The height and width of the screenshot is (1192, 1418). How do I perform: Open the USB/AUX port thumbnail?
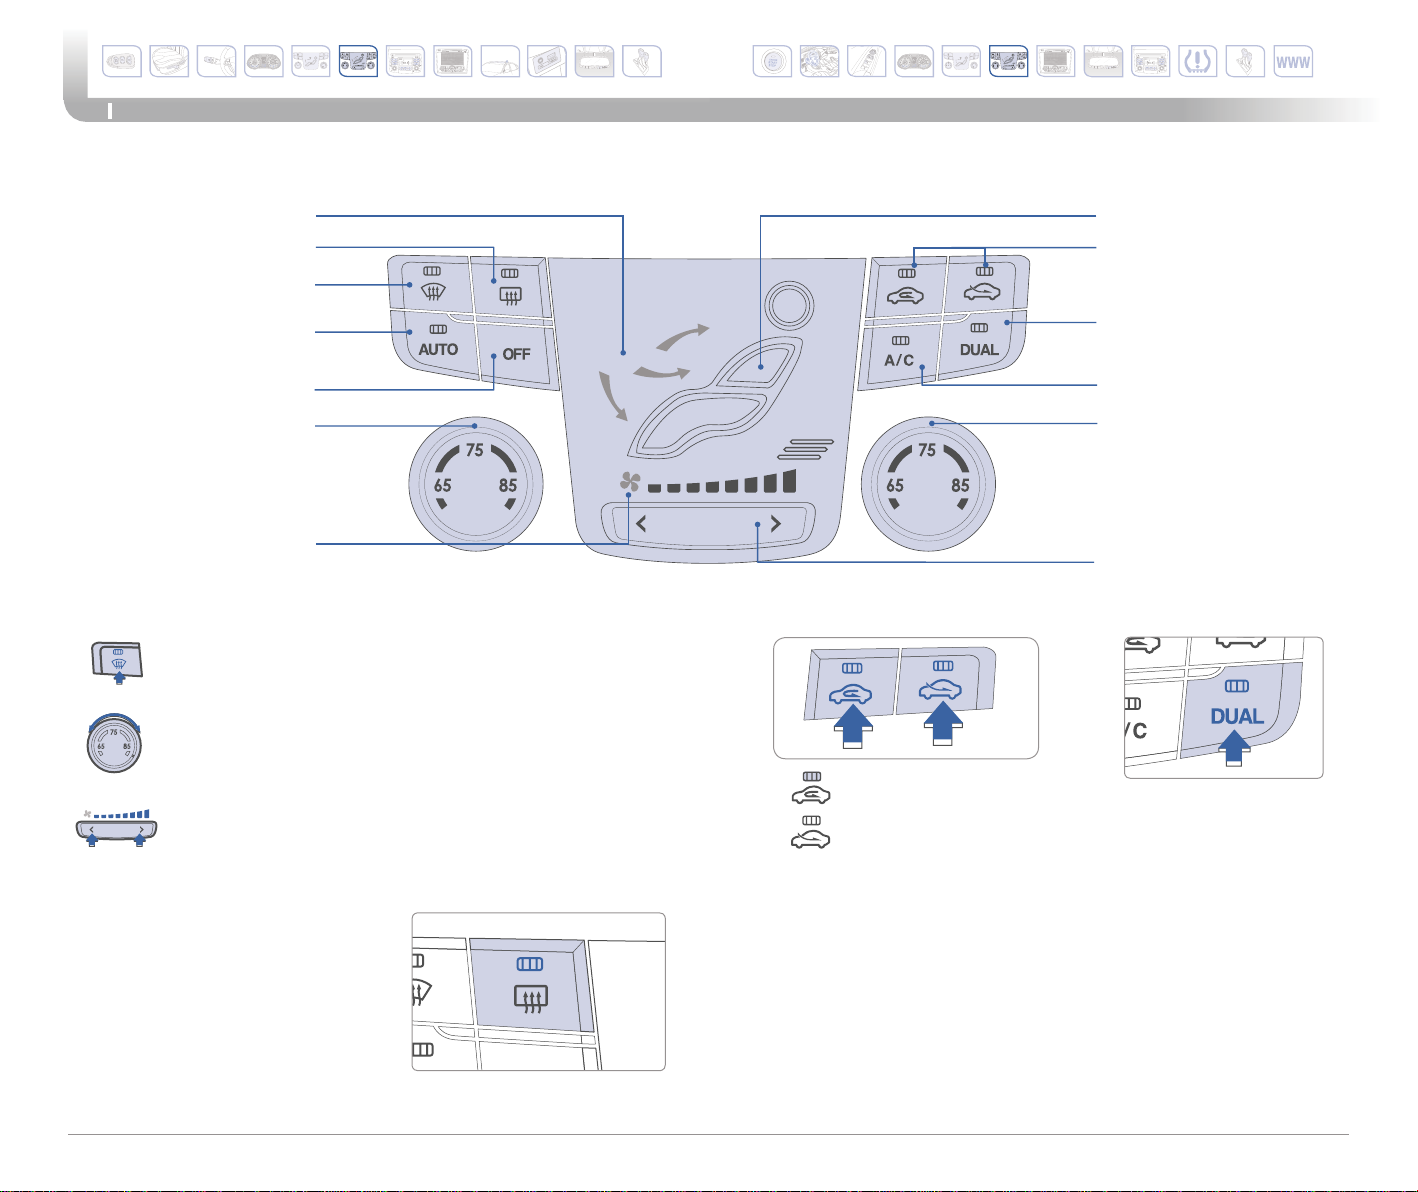pos(547,62)
